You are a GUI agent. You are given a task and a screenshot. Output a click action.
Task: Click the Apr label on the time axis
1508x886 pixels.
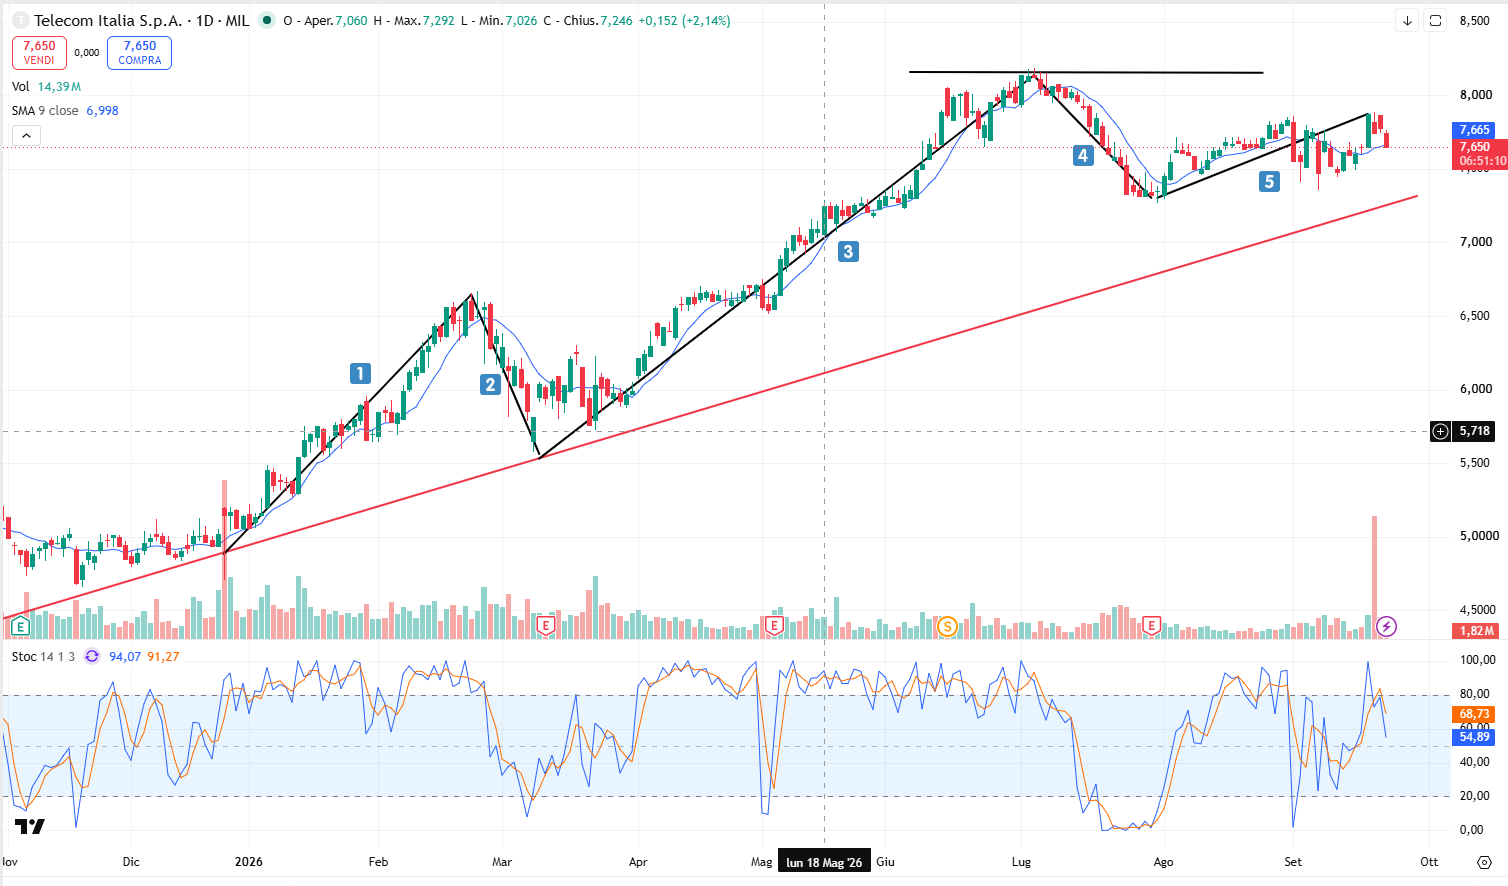tap(638, 862)
